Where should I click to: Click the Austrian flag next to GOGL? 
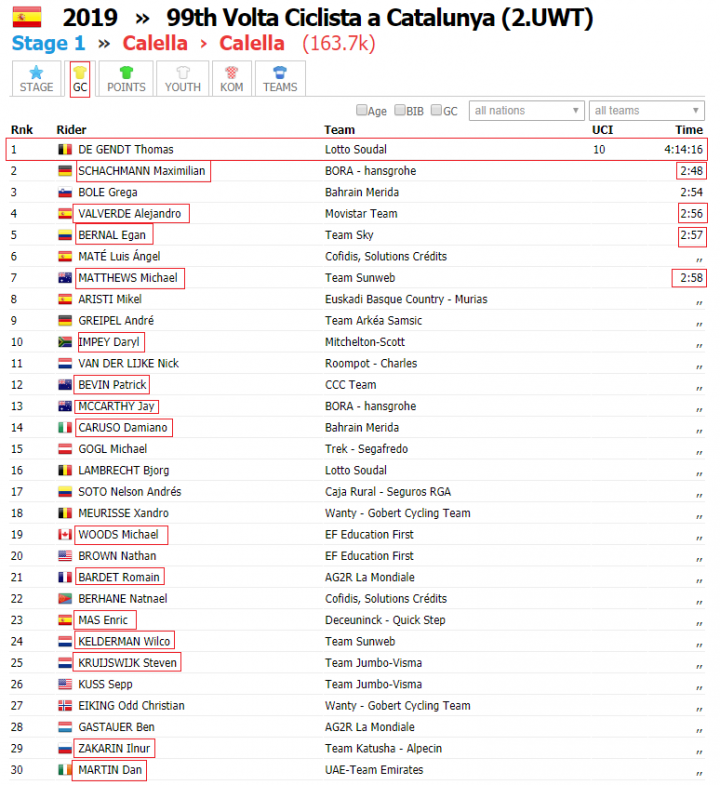click(65, 449)
